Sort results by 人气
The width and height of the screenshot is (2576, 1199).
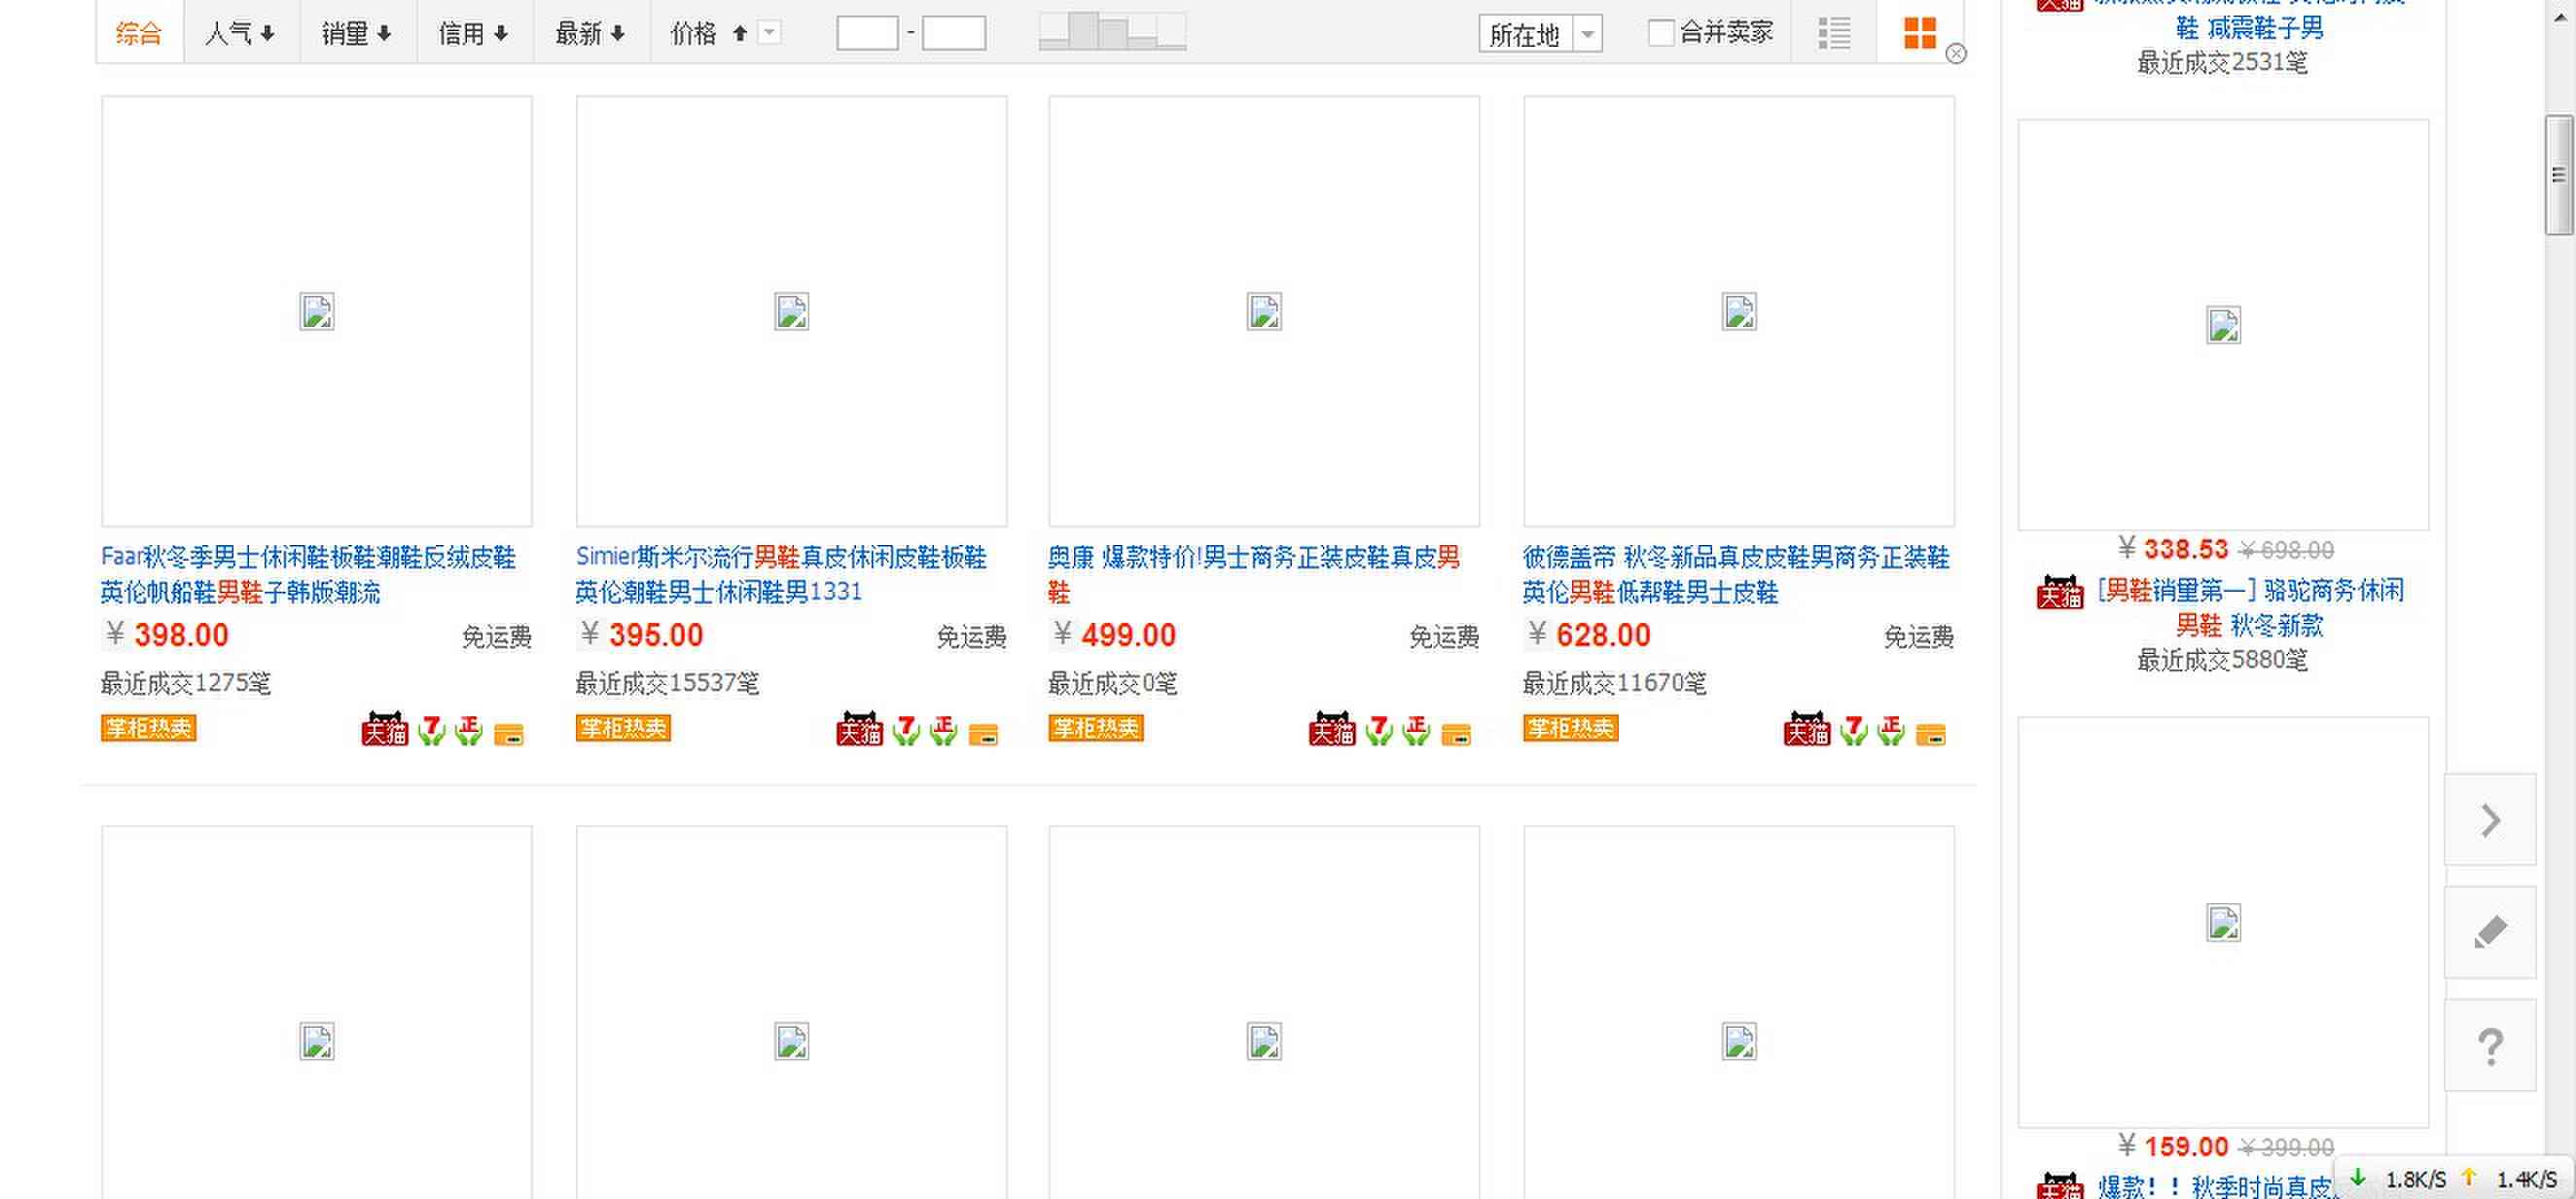coord(240,33)
